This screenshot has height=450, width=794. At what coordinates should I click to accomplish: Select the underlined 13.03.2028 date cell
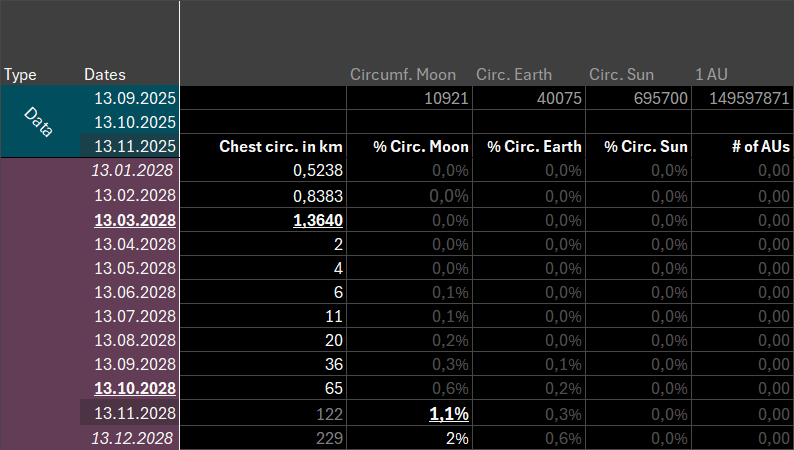[134, 220]
